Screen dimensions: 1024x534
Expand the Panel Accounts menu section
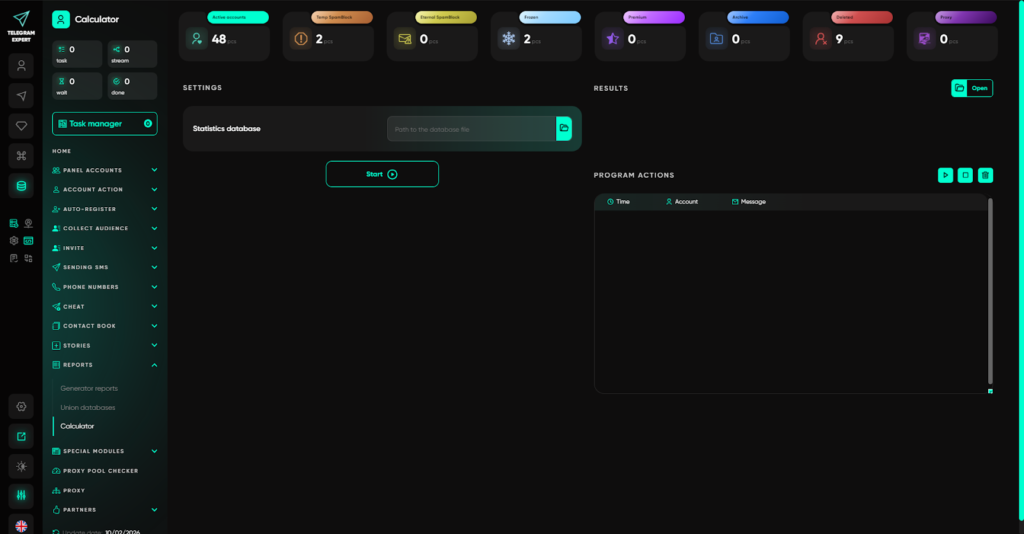(x=105, y=170)
